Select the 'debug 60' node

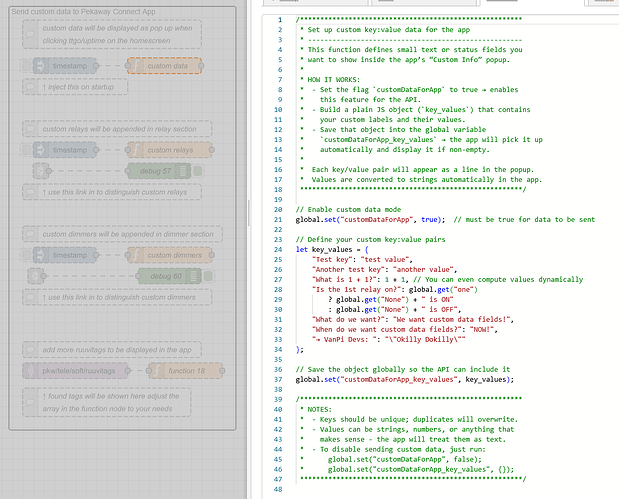[168, 276]
